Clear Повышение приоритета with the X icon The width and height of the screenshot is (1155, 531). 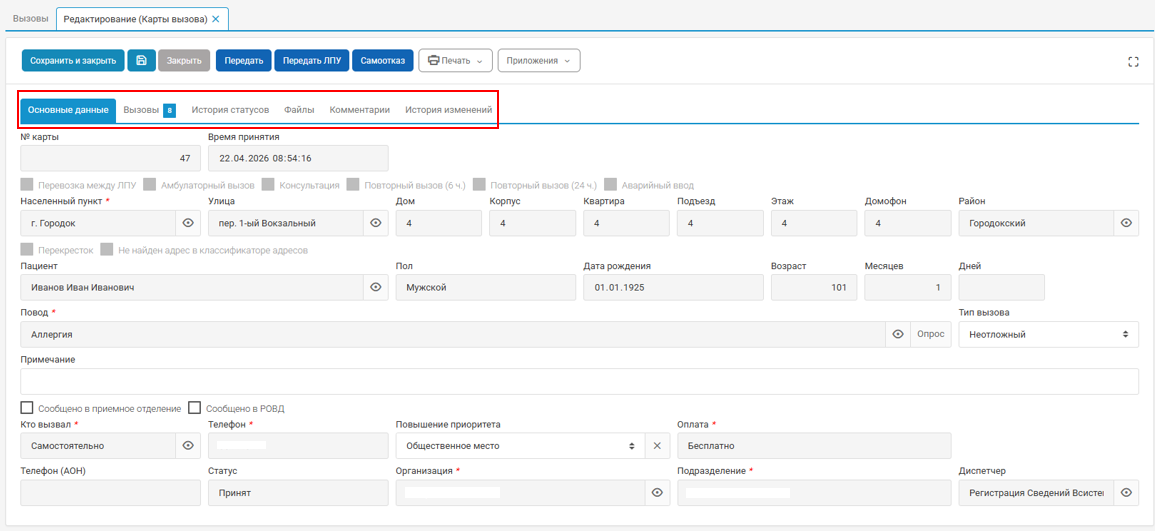657,446
